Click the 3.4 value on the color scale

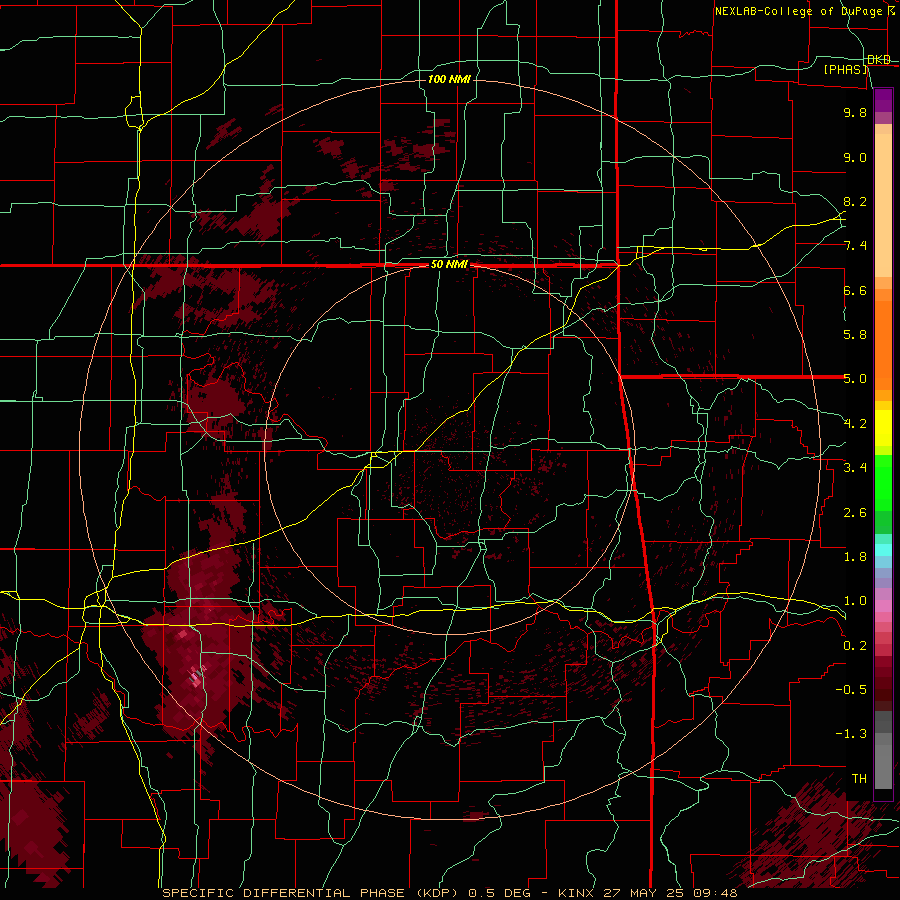click(x=855, y=468)
